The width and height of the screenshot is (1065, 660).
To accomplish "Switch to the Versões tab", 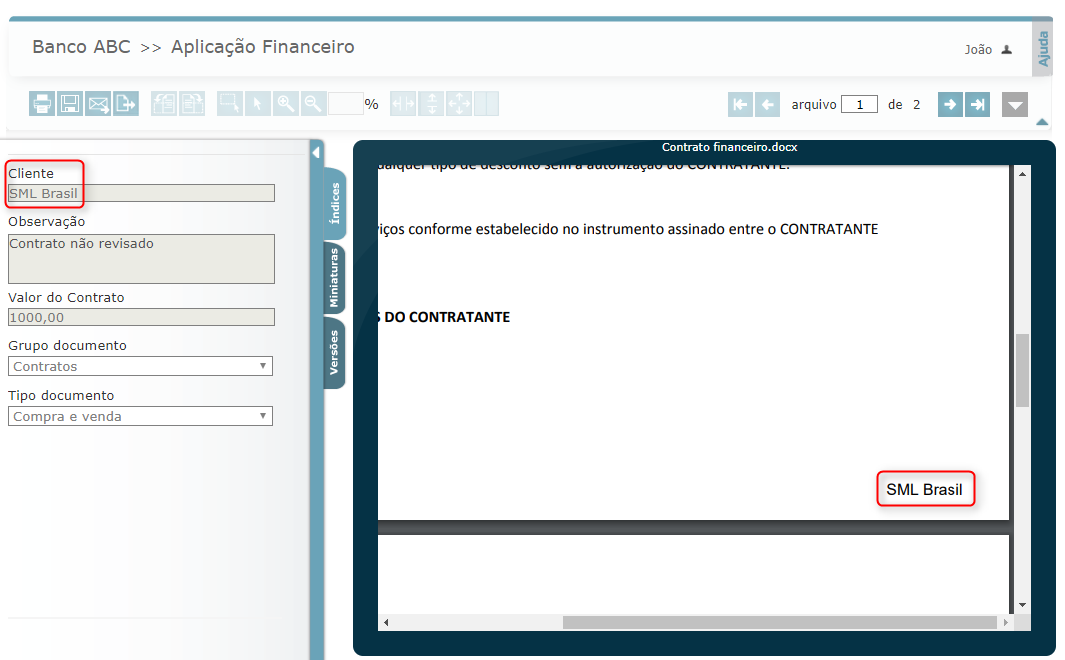I will point(335,352).
